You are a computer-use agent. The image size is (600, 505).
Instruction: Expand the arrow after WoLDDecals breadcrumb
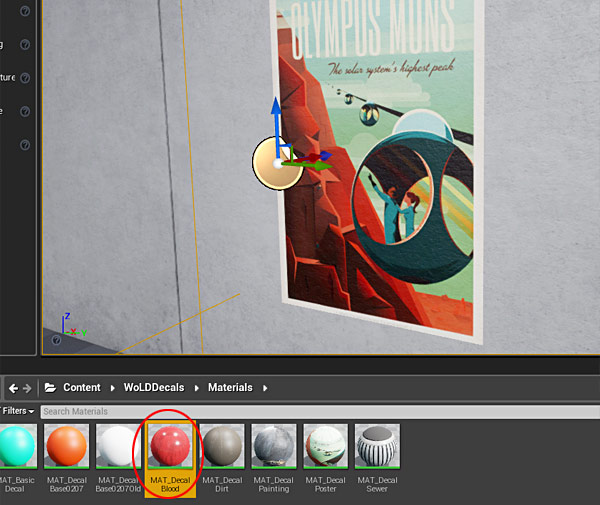(196, 387)
